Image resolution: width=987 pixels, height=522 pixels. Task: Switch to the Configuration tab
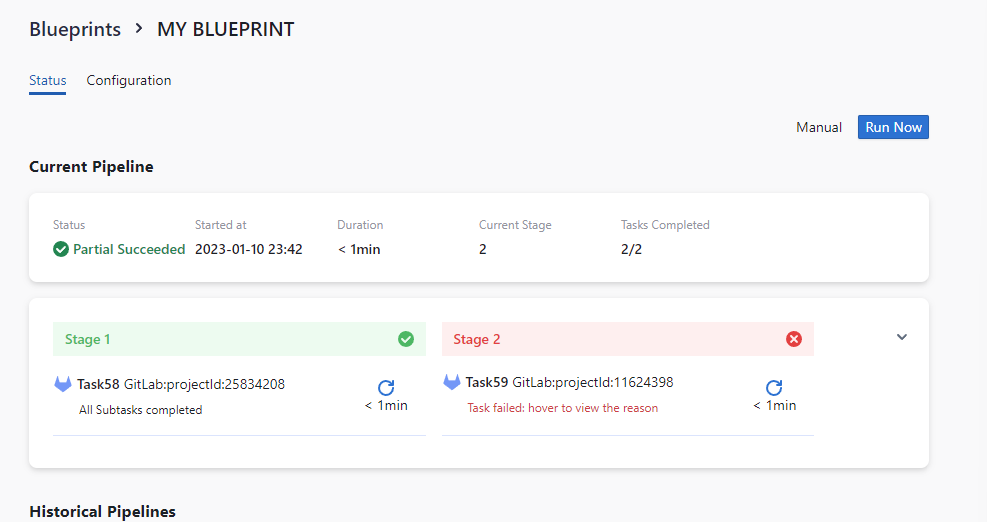coord(128,81)
